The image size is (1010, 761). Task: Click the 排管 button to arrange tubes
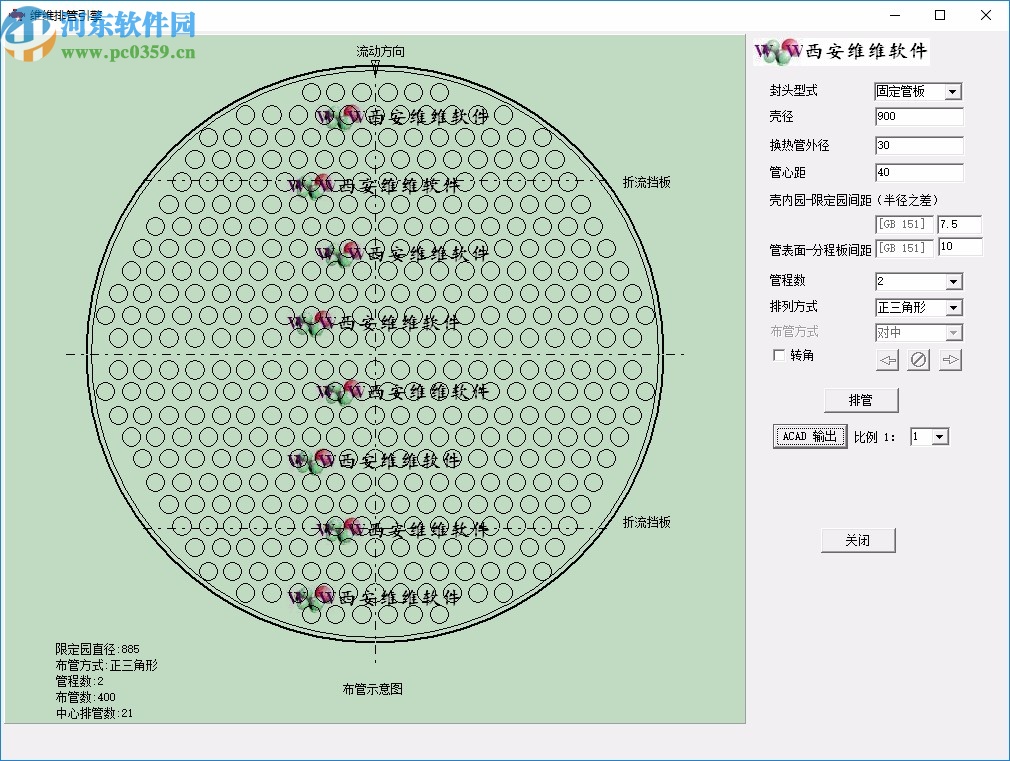click(x=860, y=400)
